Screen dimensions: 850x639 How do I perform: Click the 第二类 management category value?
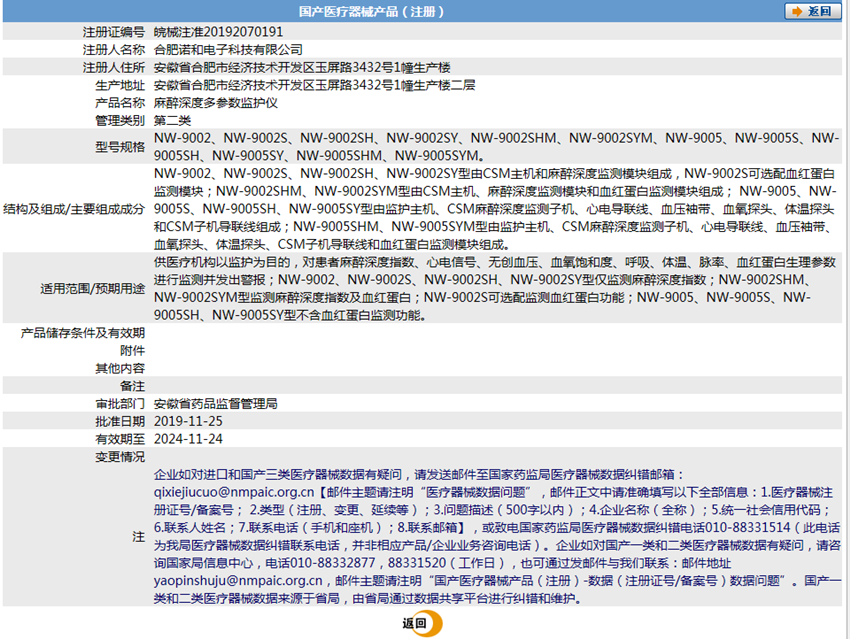172,120
